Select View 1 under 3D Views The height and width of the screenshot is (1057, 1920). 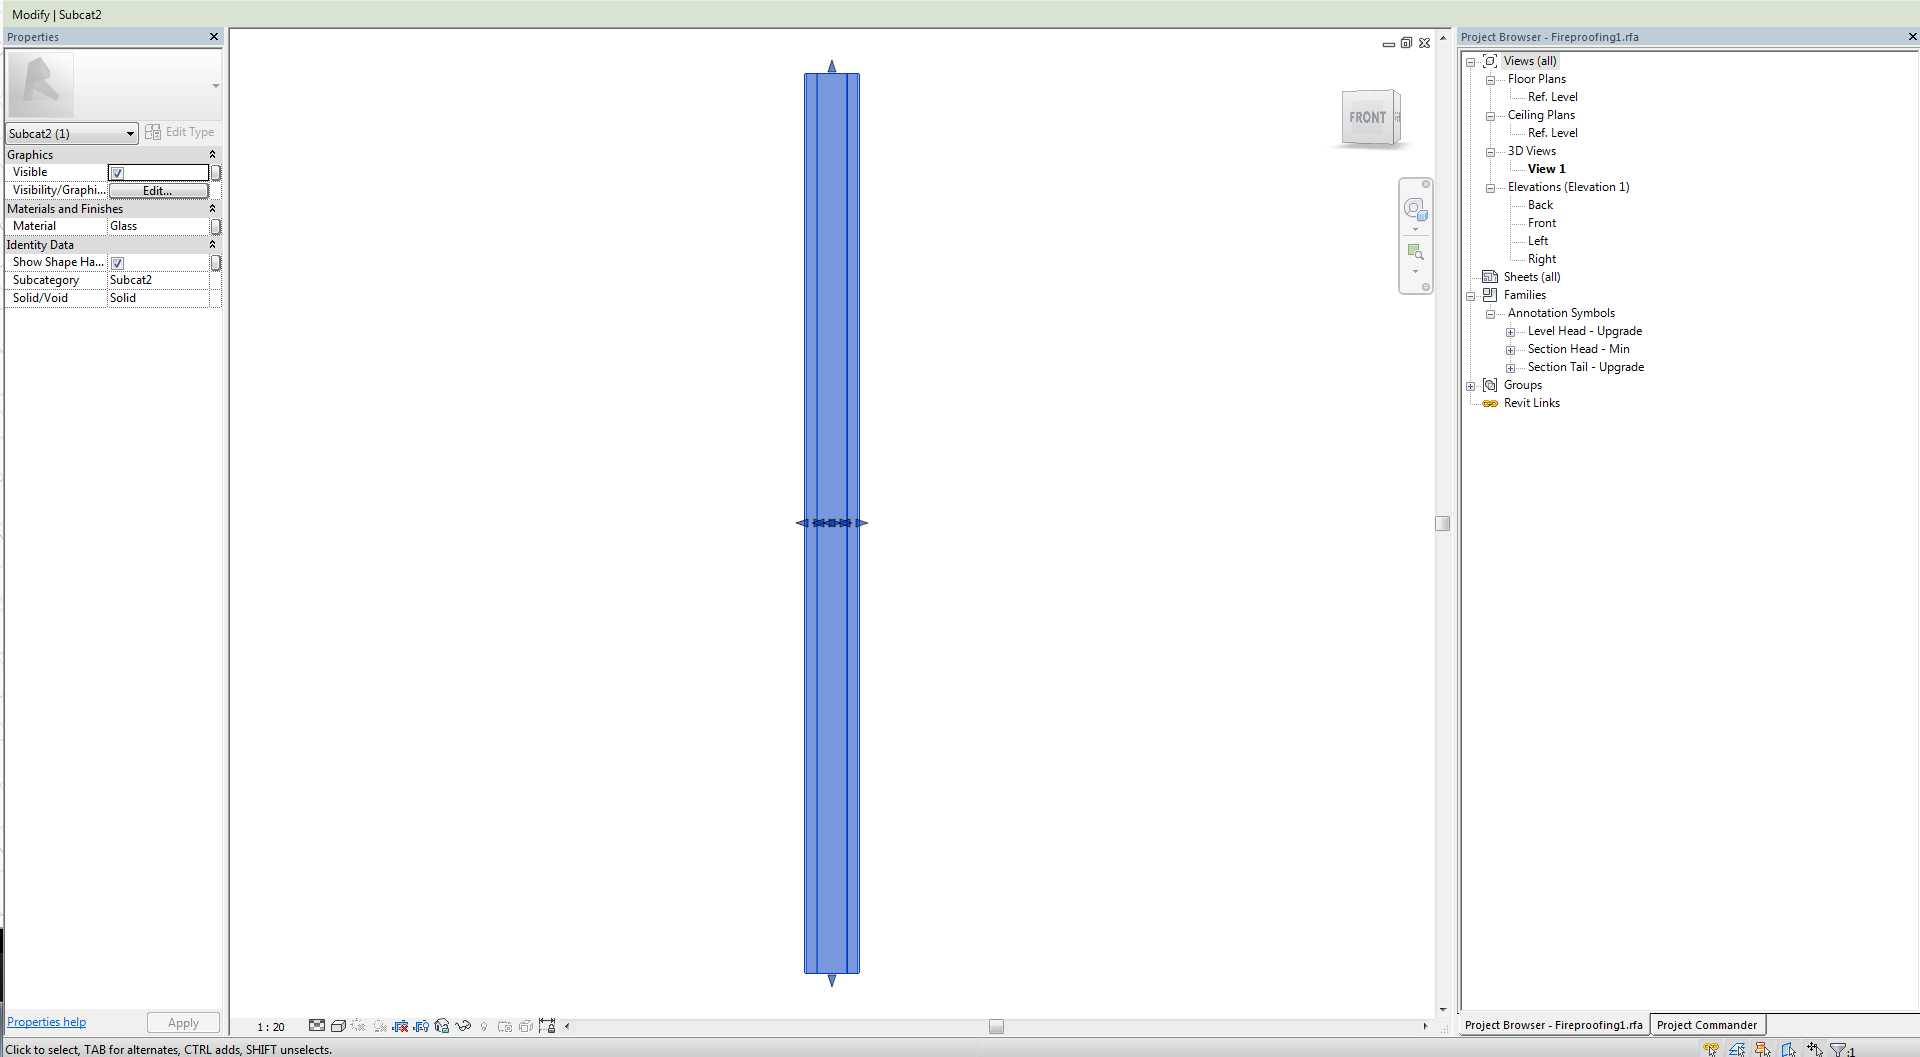click(1545, 168)
